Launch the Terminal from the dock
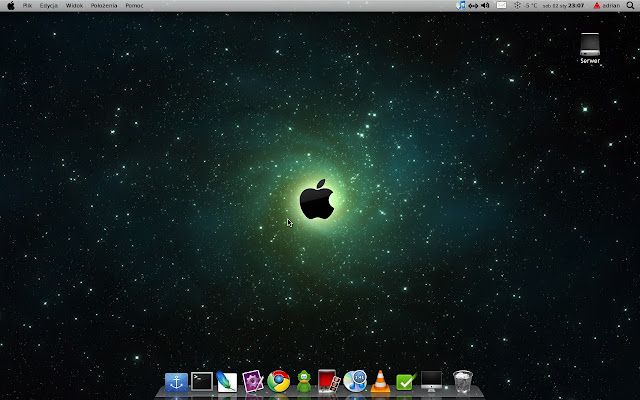Screen dimensions: 640x400 click(x=202, y=382)
